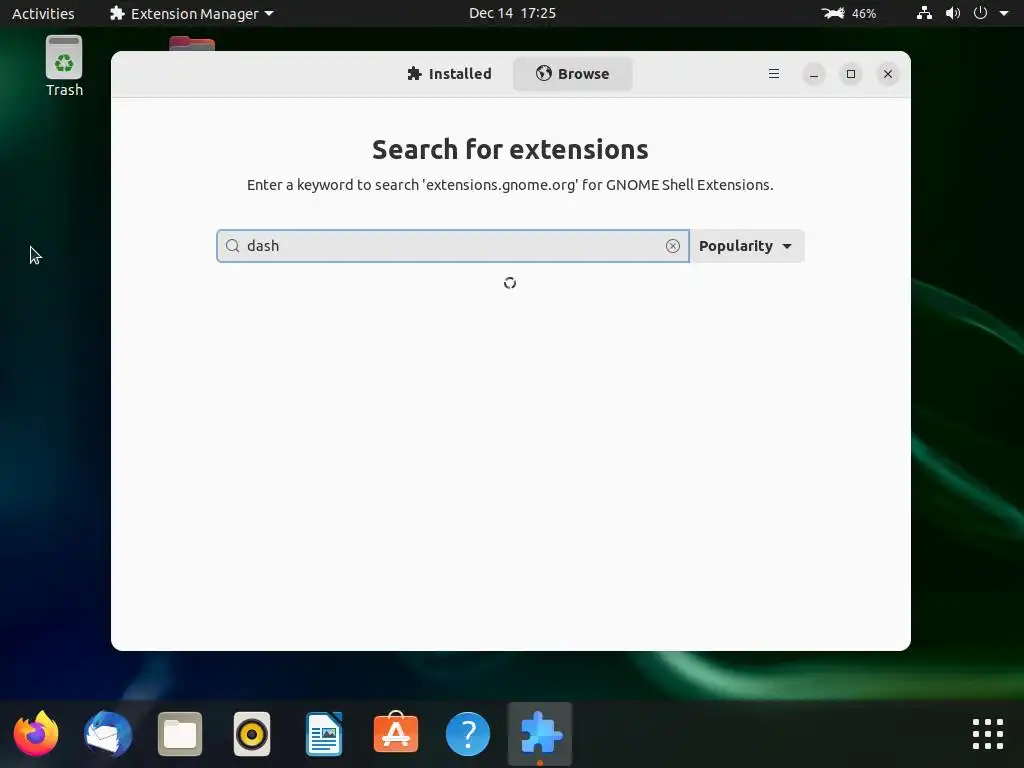This screenshot has width=1024, height=768.
Task: Minimize the Extension Manager window
Action: (x=814, y=74)
